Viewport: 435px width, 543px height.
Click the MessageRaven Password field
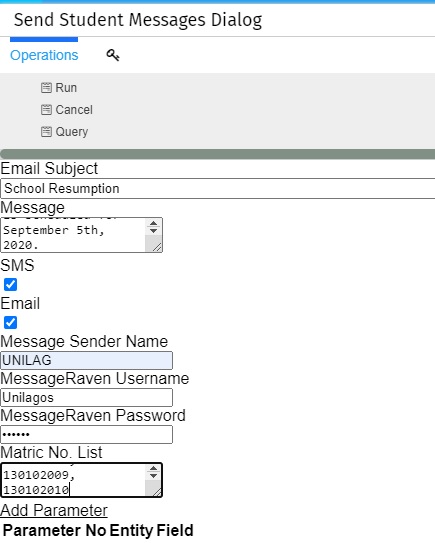(x=87, y=434)
